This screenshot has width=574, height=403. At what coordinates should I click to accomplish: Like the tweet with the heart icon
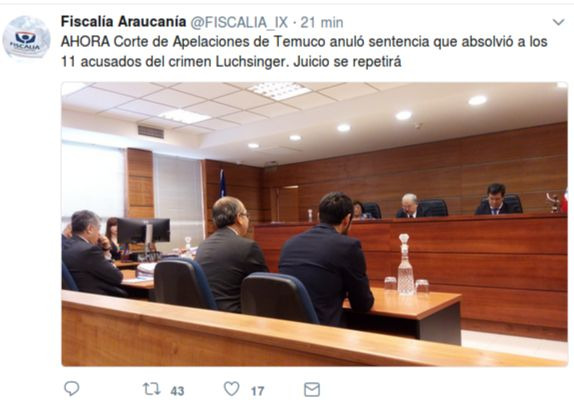click(231, 389)
